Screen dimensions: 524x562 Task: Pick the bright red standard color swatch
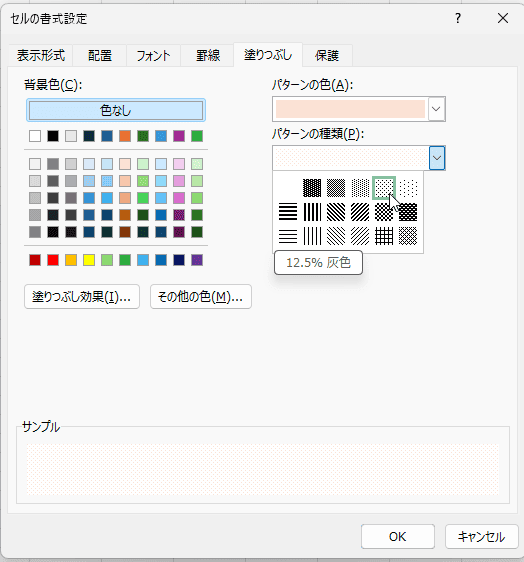pyautogui.click(x=53, y=260)
